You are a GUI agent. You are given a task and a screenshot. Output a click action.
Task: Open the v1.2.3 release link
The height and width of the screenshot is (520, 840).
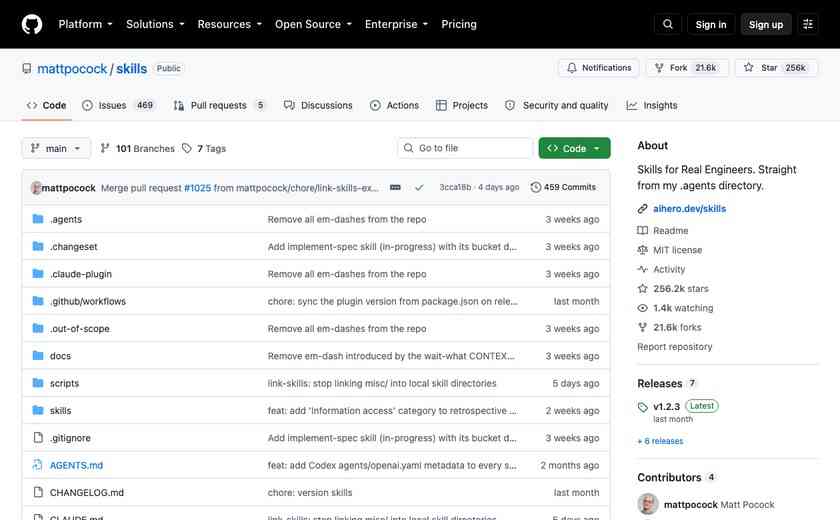[x=666, y=407]
